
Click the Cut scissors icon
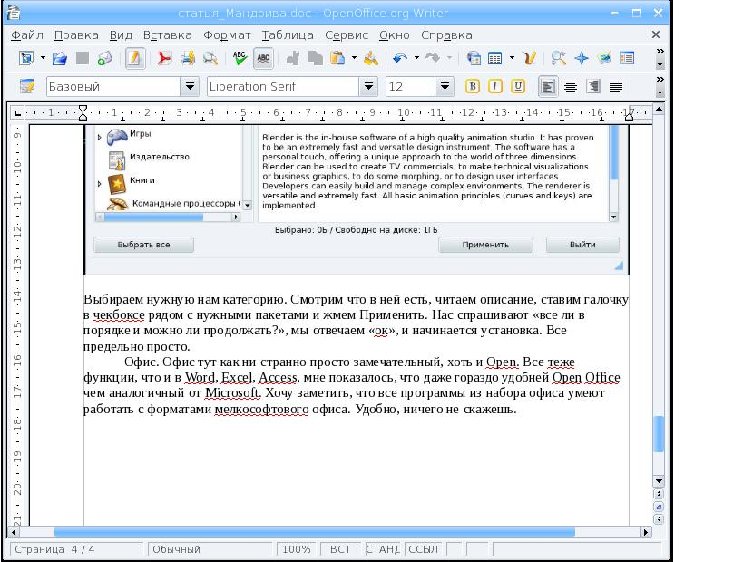point(293,58)
